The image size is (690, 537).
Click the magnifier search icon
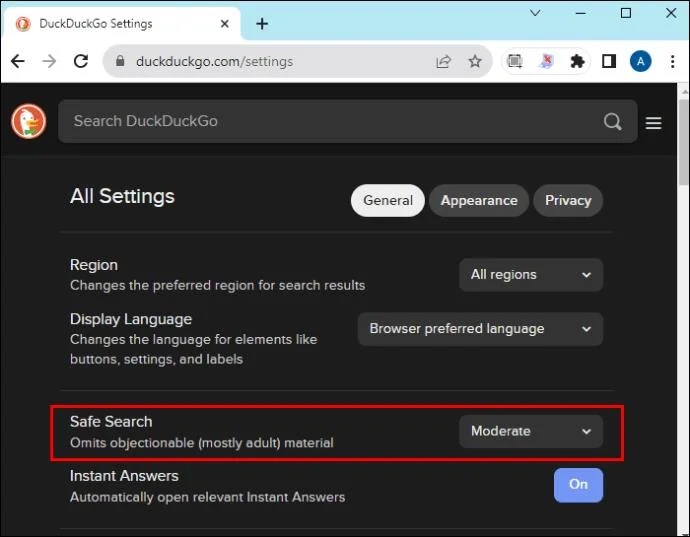tap(612, 121)
